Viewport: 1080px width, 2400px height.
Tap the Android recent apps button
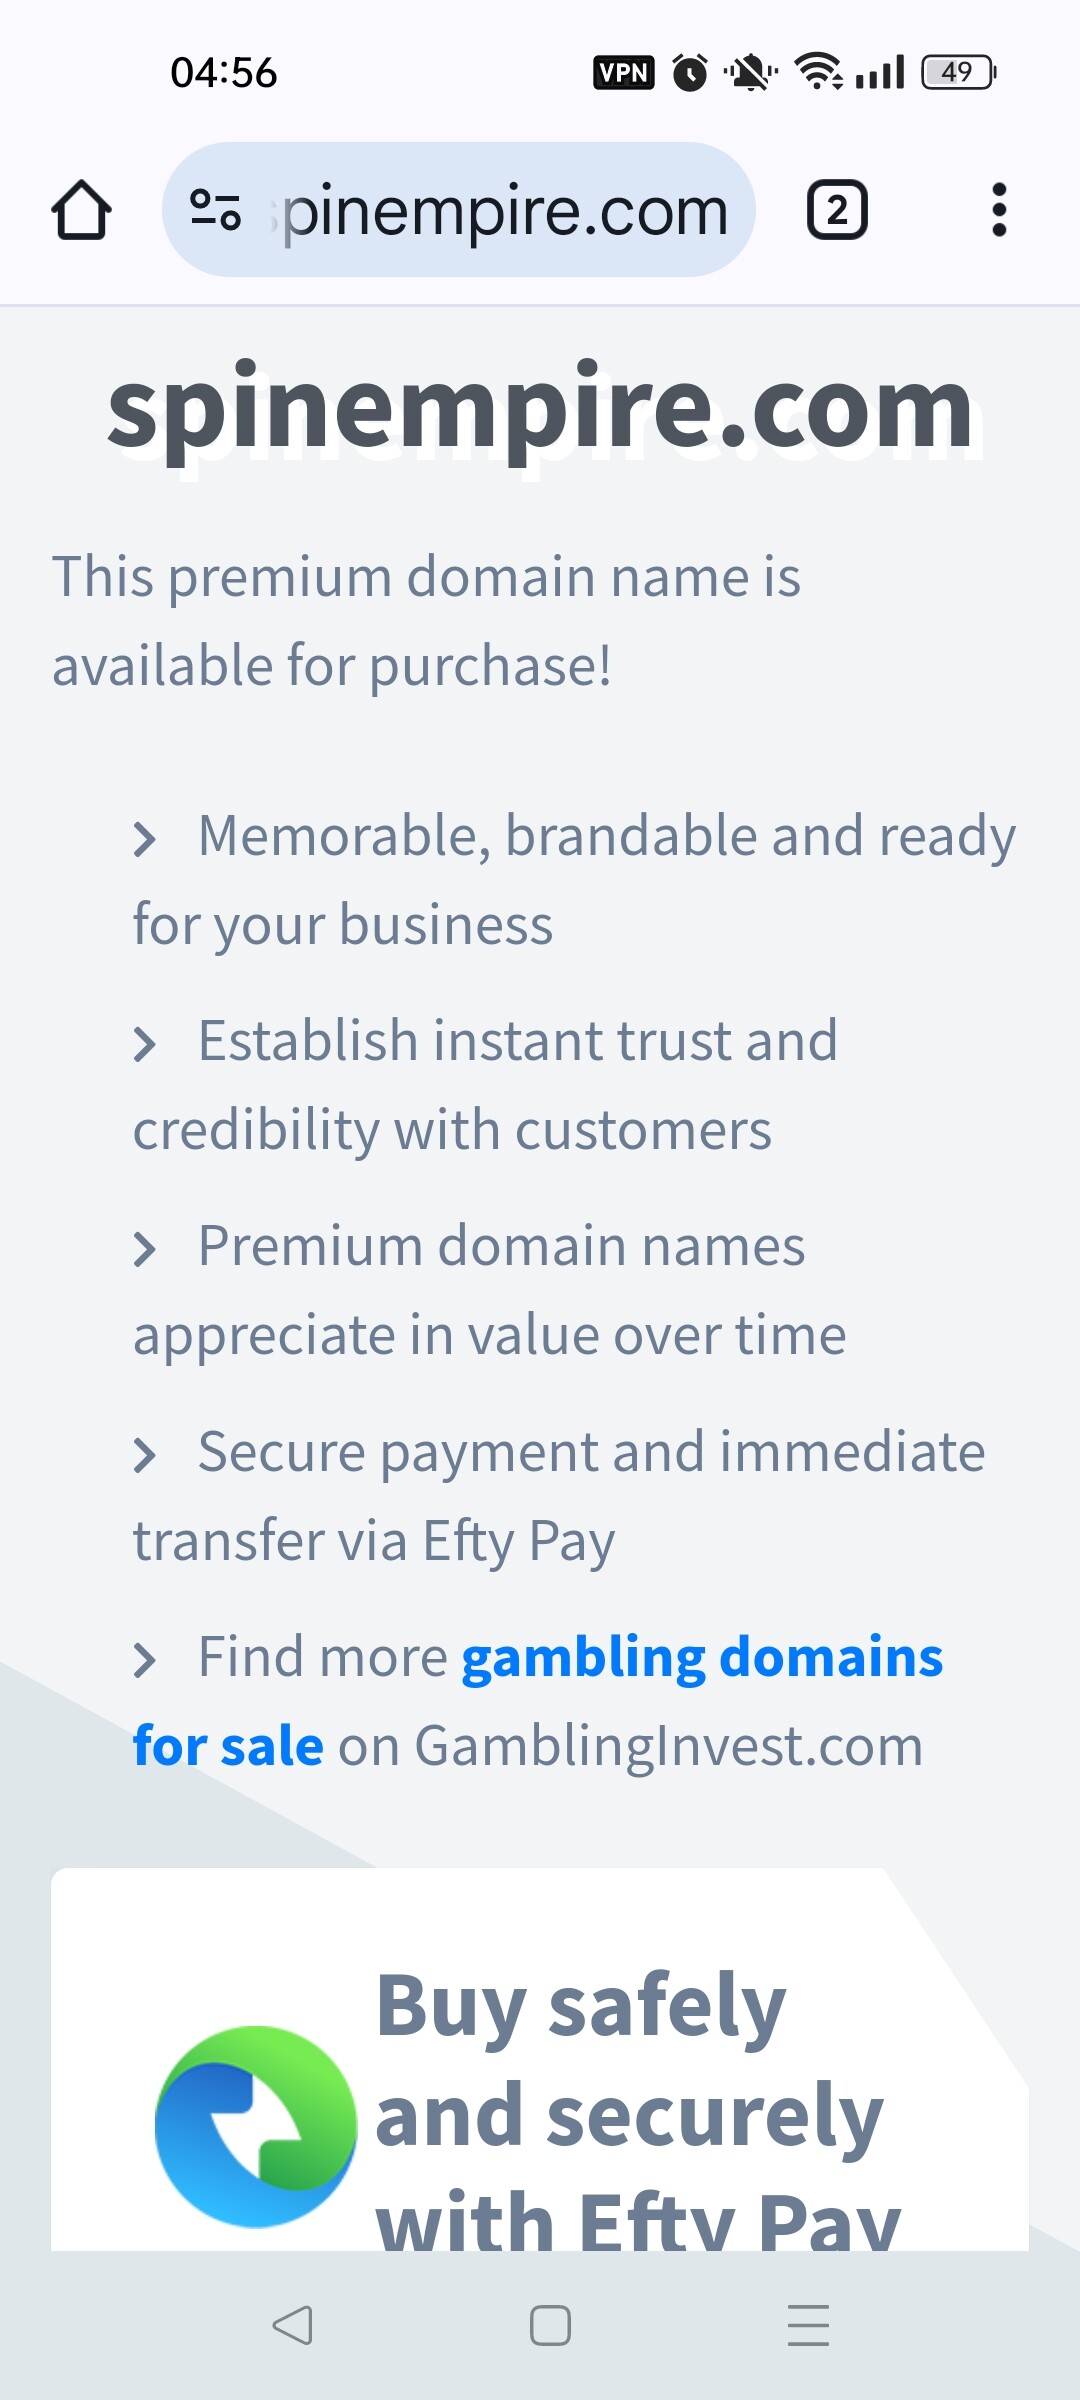(x=808, y=2325)
